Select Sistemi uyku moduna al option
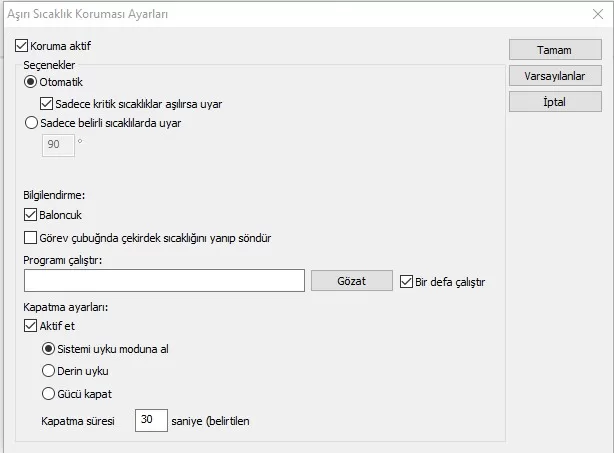Image resolution: width=614 pixels, height=453 pixels. 48,349
